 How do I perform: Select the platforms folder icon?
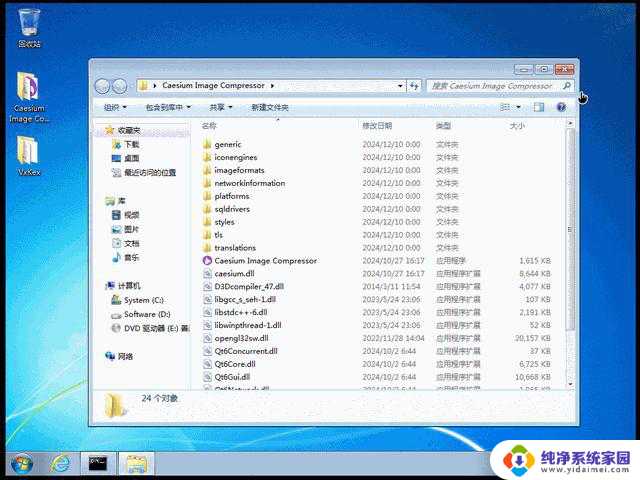click(207, 196)
